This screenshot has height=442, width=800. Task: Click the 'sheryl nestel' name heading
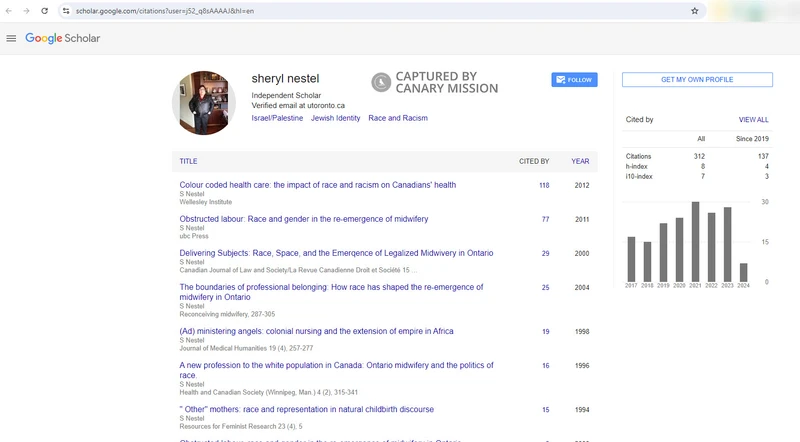(x=285, y=79)
